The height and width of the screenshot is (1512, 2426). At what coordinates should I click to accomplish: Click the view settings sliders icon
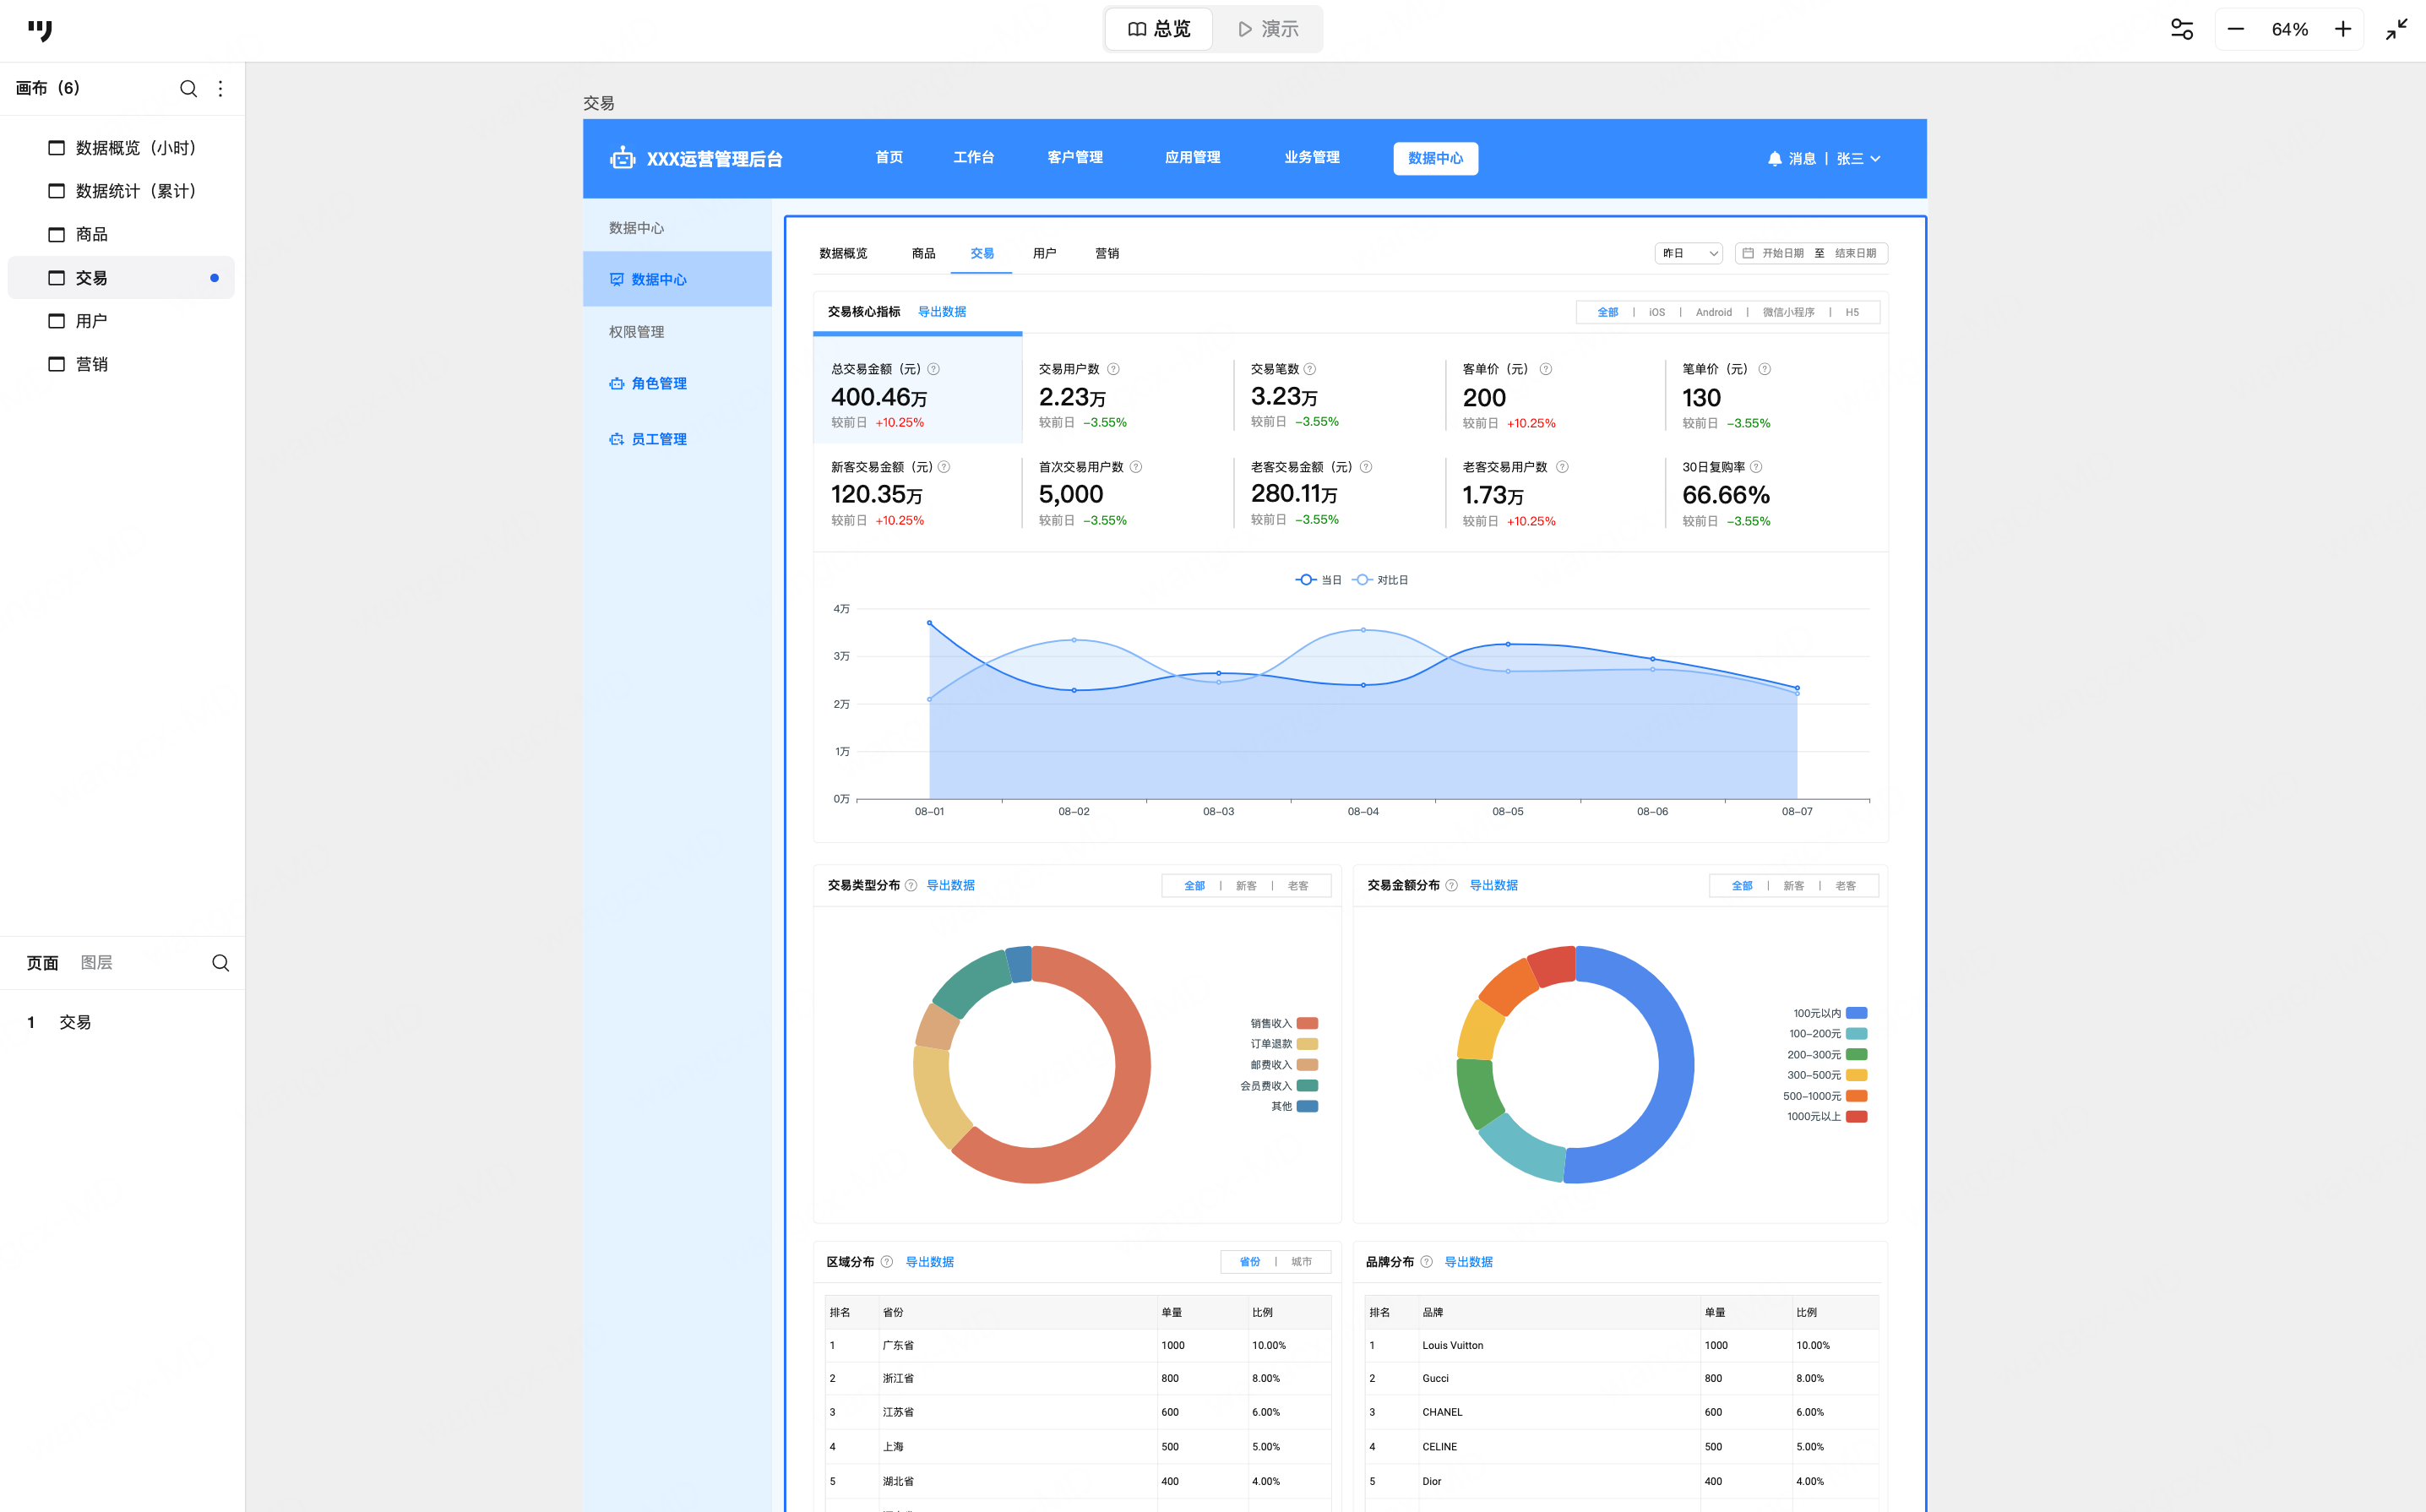pos(2182,29)
